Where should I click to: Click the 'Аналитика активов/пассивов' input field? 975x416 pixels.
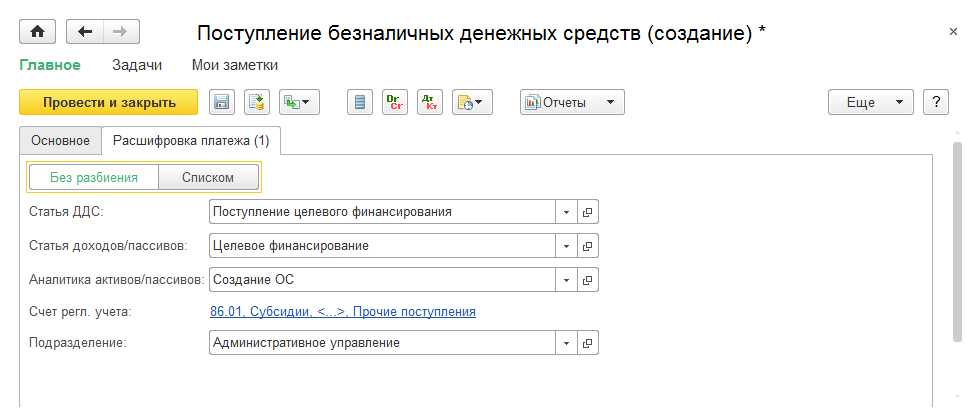tap(382, 278)
